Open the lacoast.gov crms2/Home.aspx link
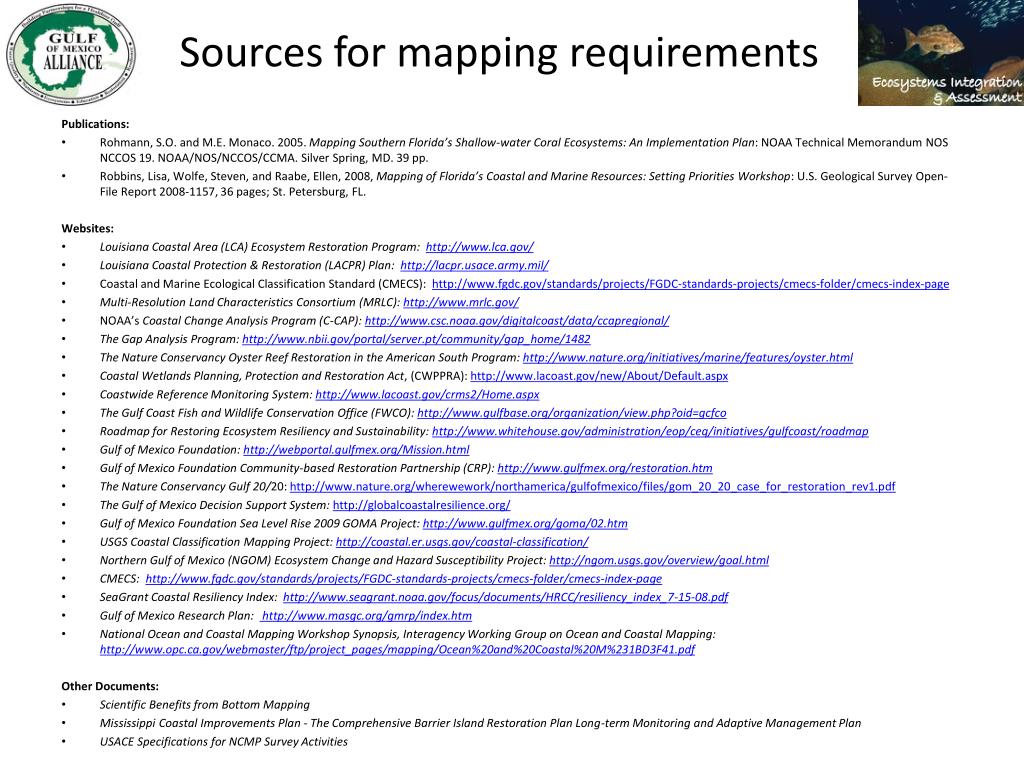The height and width of the screenshot is (768, 1024). coord(427,394)
